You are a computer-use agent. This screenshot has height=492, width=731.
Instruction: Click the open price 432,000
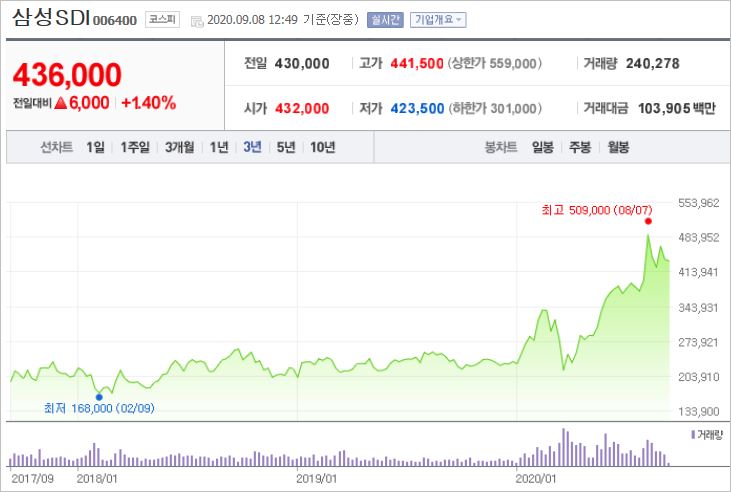pos(302,109)
